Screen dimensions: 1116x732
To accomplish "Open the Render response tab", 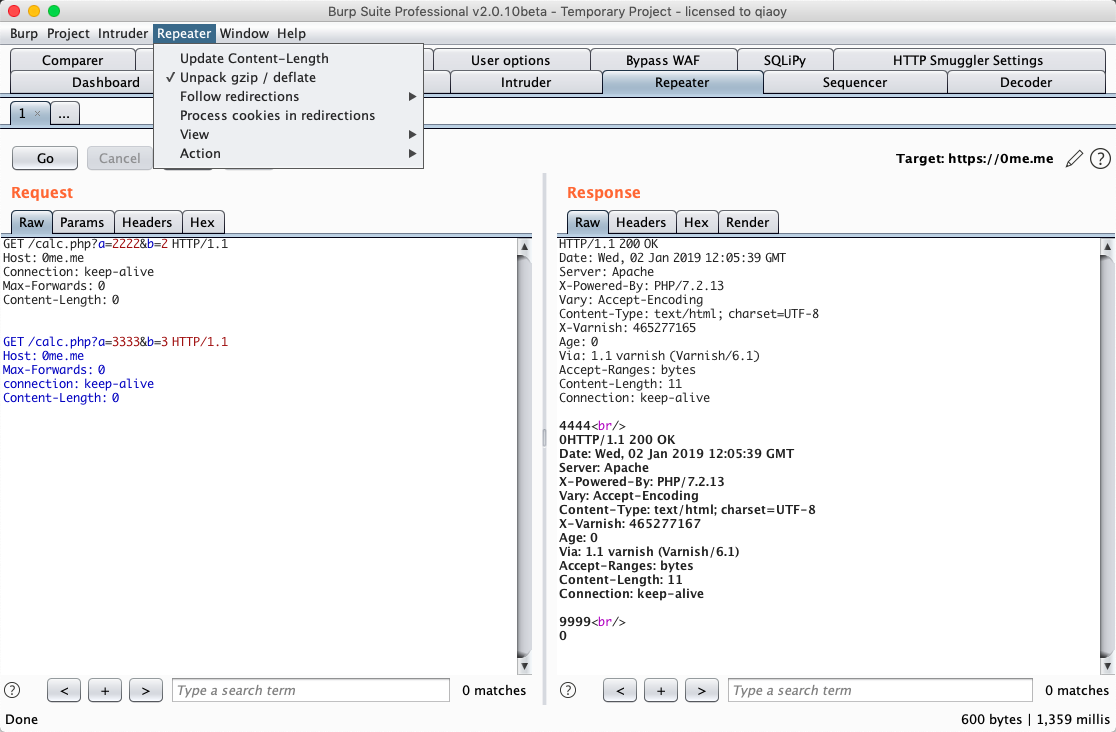I will [747, 222].
